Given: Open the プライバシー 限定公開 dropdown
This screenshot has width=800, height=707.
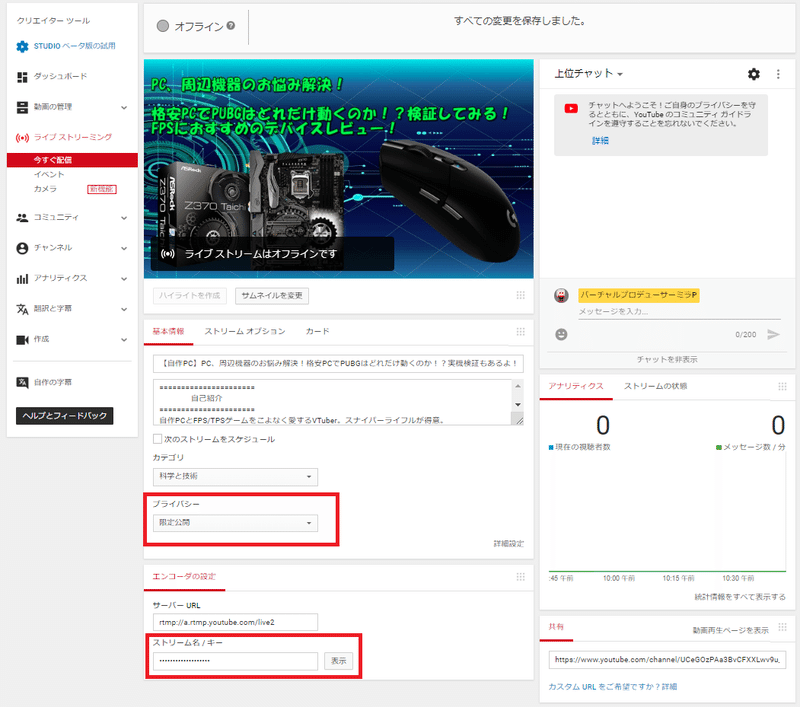Looking at the screenshot, I should 235,523.
